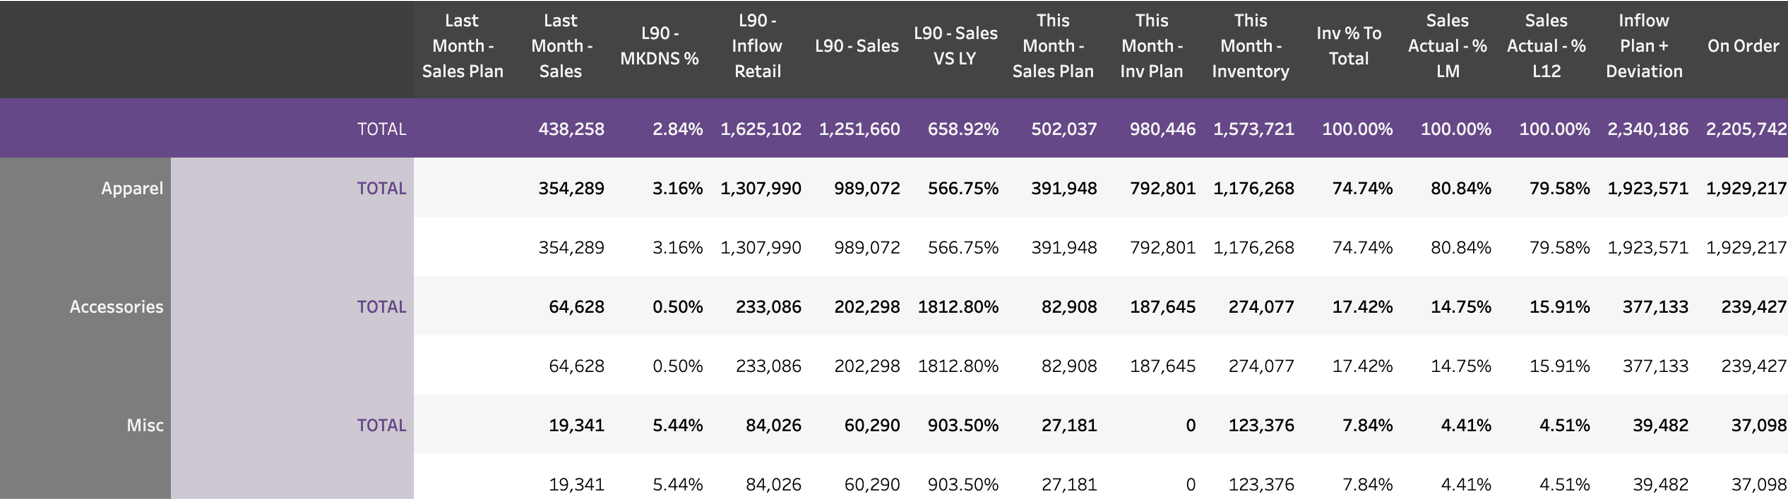Click grand total Last Month Sales 438,258
1788x499 pixels.
pyautogui.click(x=571, y=129)
